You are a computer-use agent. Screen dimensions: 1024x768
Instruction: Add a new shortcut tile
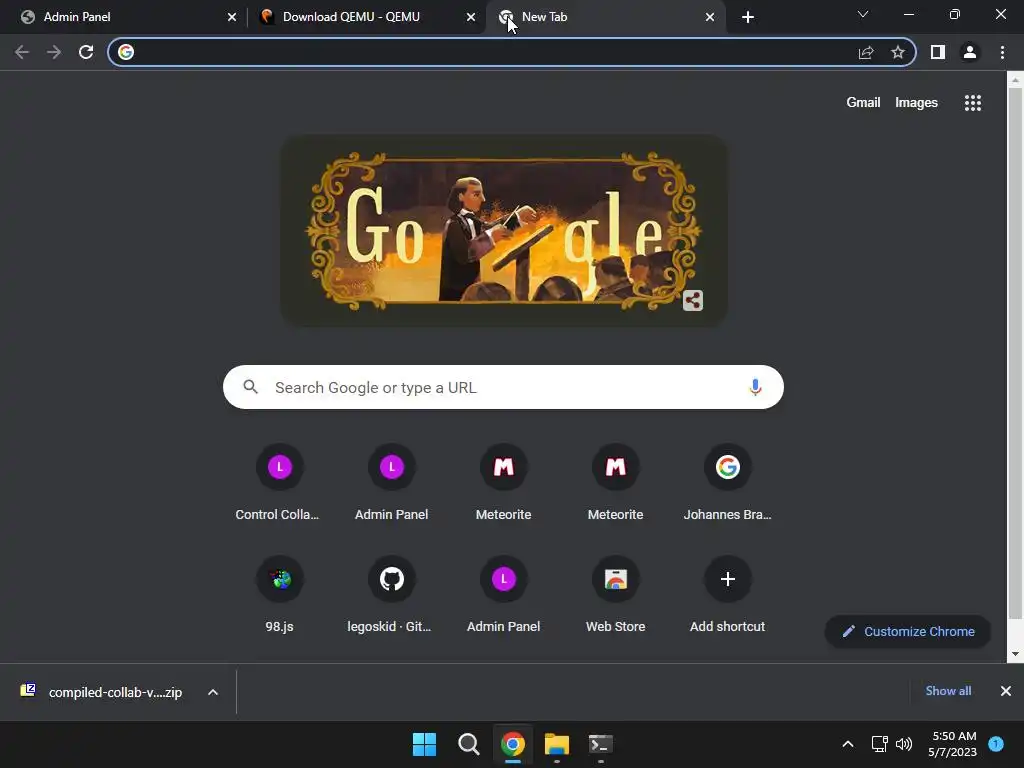tap(728, 595)
